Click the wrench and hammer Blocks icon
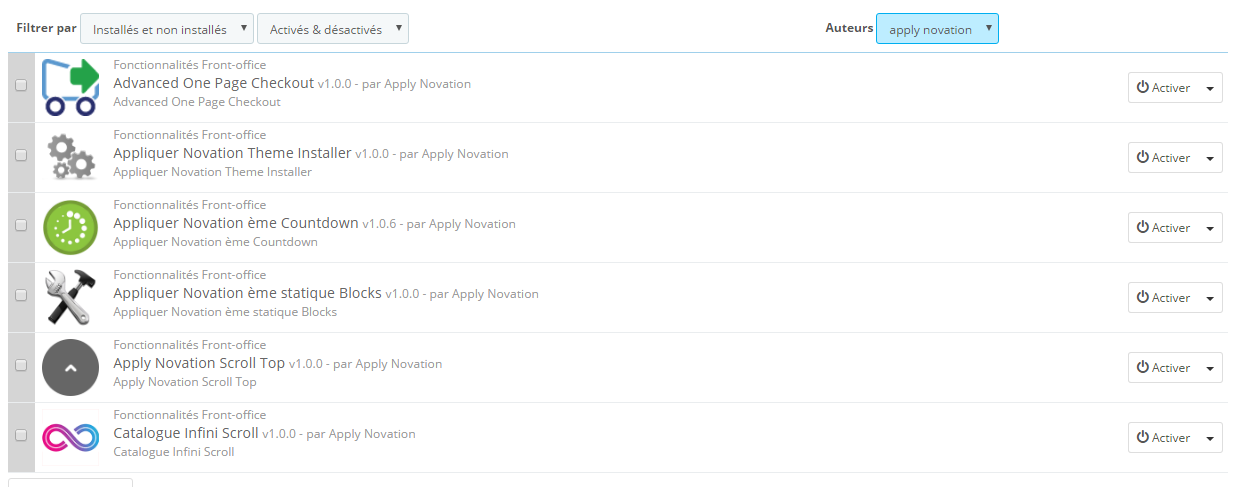Screen dimensions: 1238x487 pyautogui.click(x=70, y=297)
